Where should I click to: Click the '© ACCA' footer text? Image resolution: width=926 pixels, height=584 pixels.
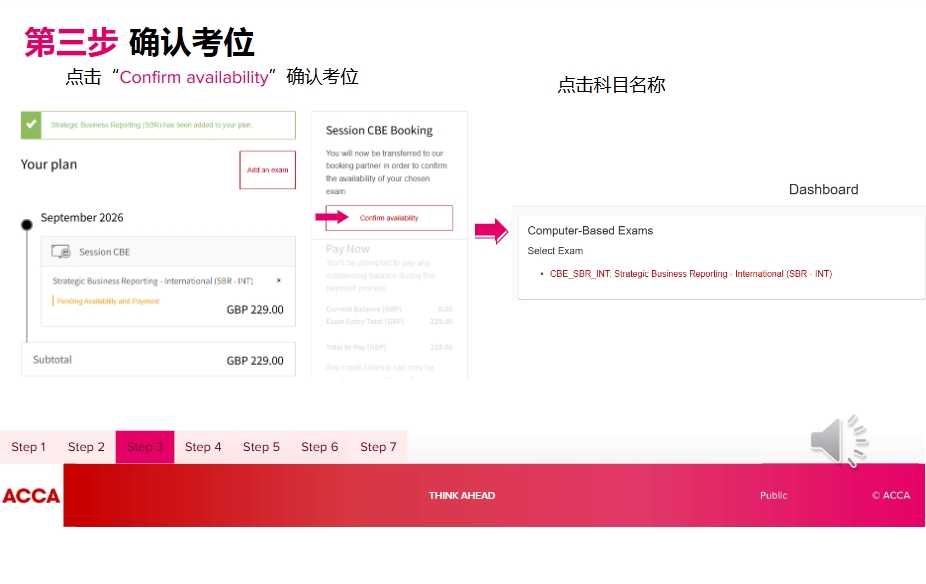[x=891, y=495]
